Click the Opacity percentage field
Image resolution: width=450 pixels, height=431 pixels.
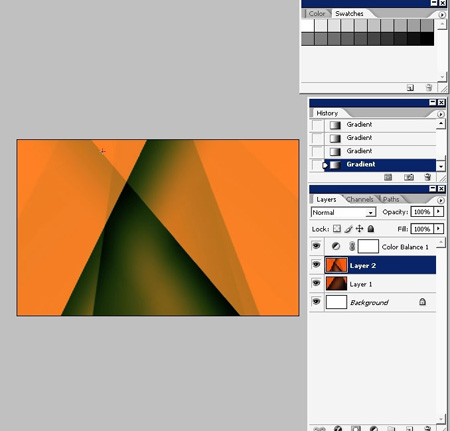pos(422,212)
